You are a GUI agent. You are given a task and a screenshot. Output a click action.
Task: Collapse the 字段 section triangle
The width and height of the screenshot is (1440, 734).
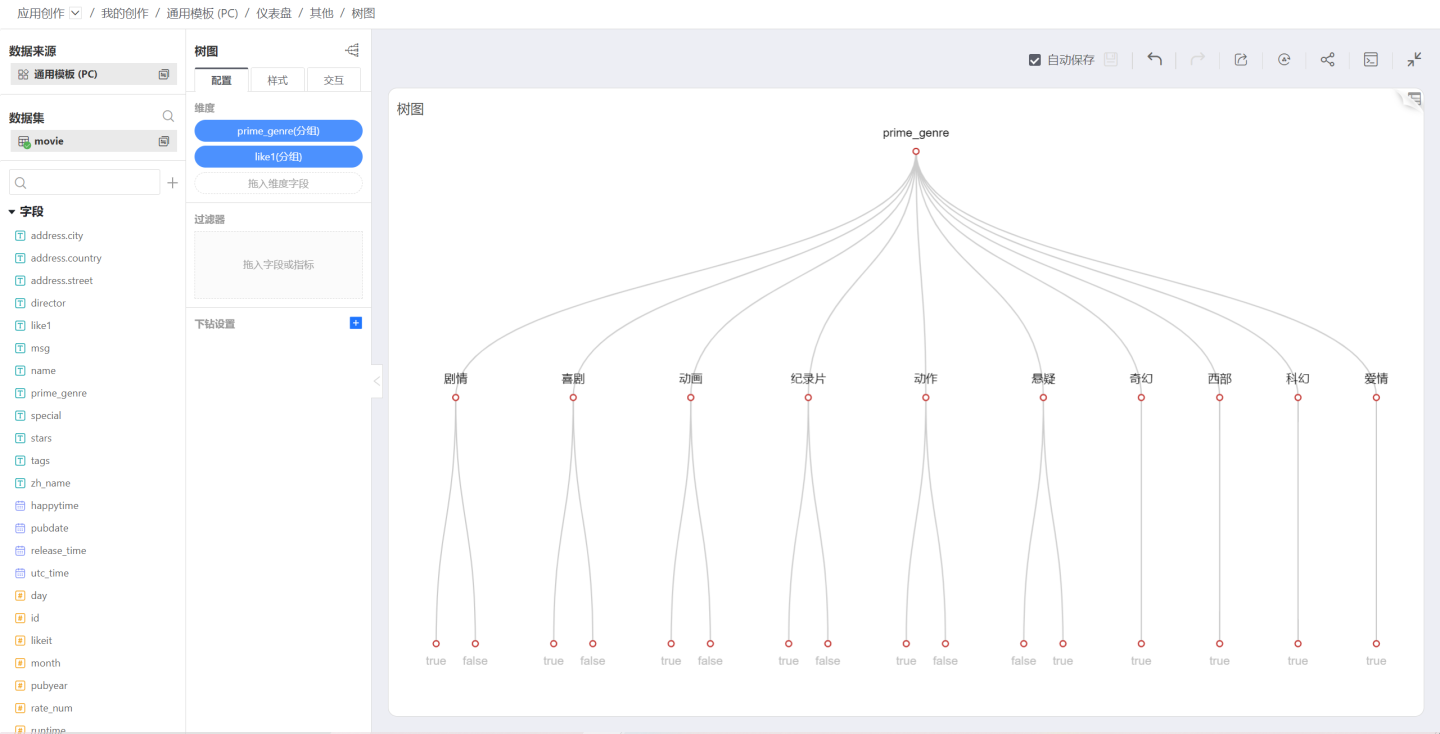[12, 212]
